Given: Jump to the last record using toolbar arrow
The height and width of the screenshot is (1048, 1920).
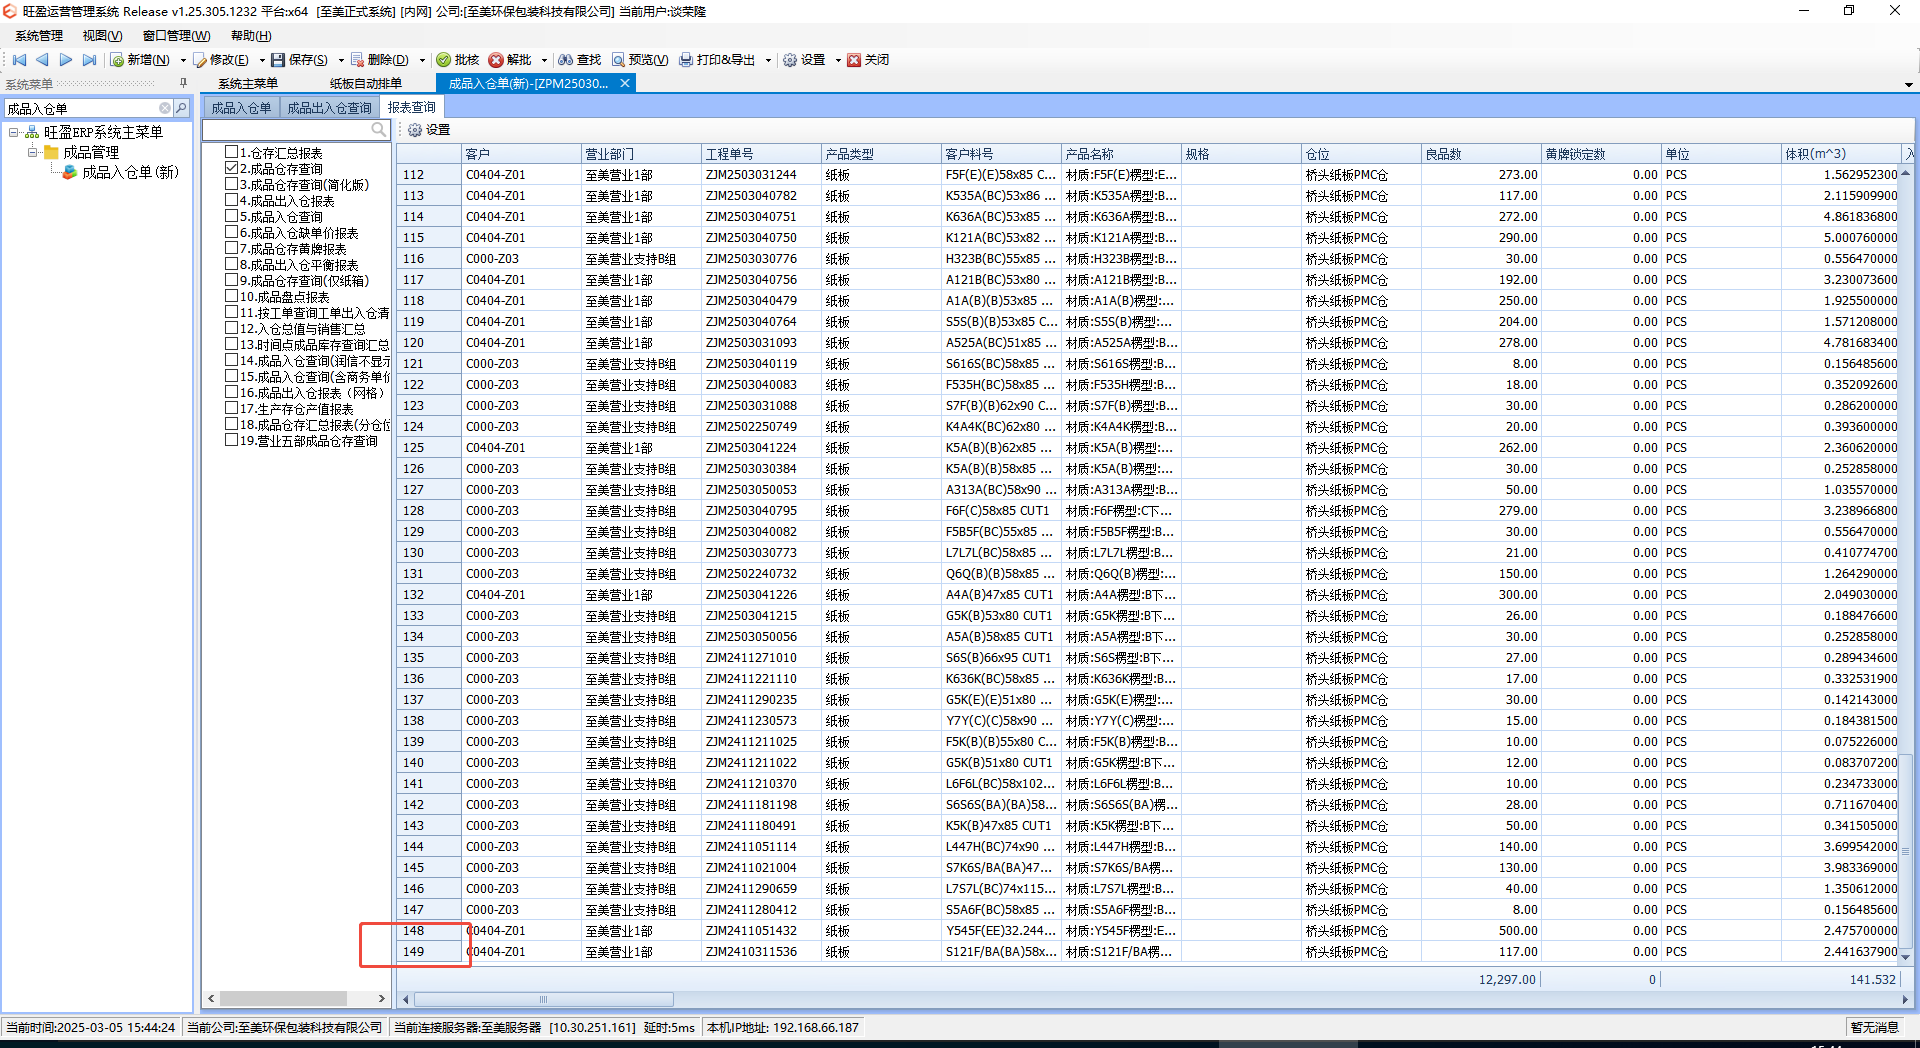Looking at the screenshot, I should pyautogui.click(x=89, y=60).
